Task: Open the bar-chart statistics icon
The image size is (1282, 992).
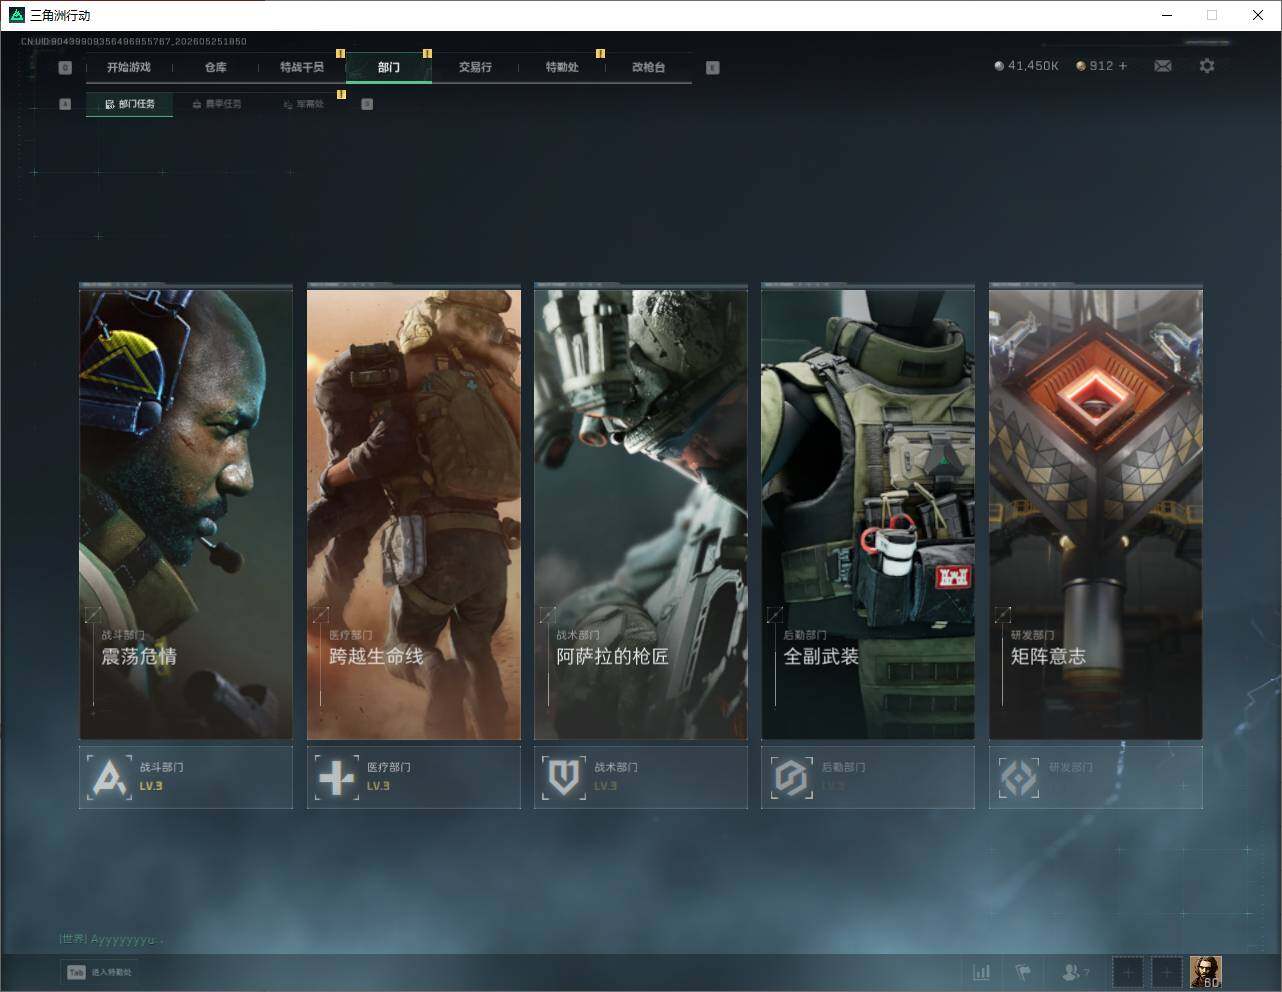Action: 982,972
